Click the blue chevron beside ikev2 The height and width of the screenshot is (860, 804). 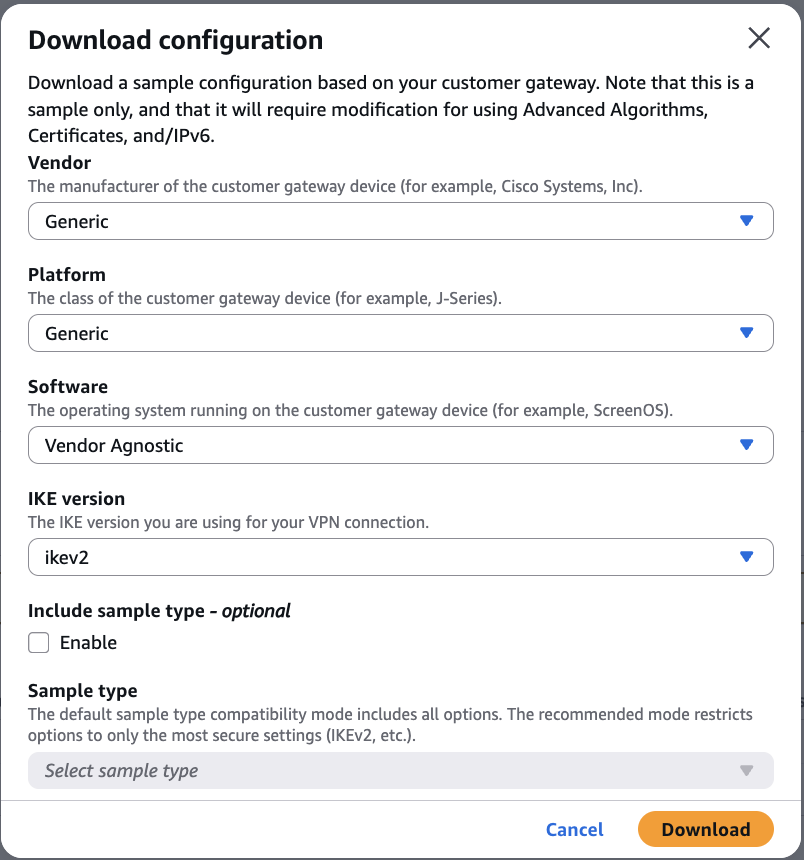747,557
